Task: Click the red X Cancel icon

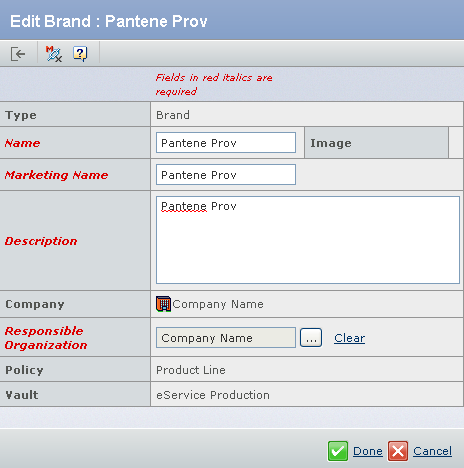Action: 398,451
